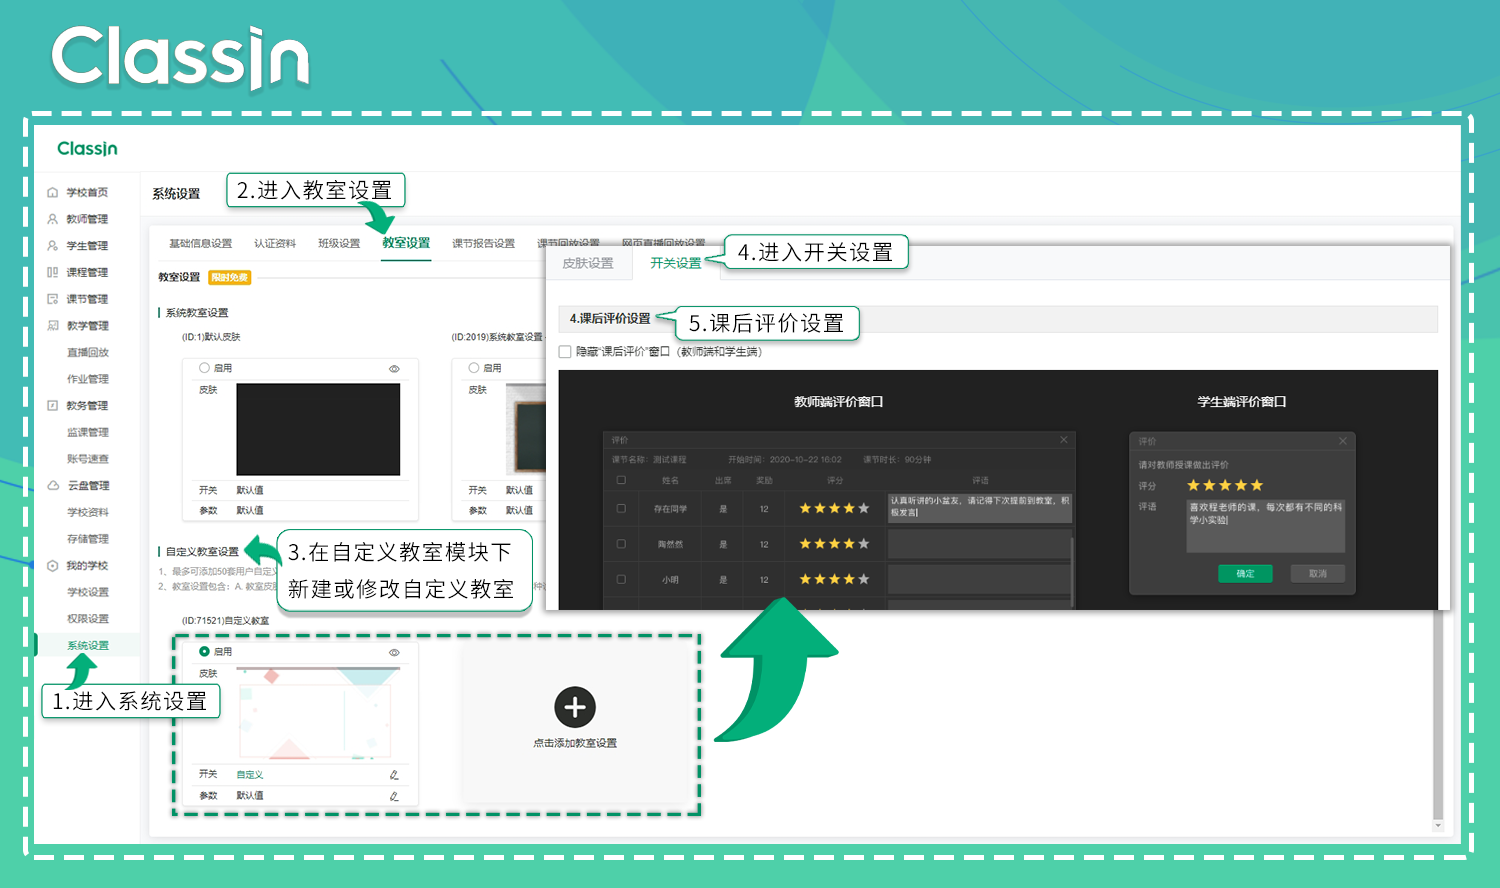Go to 监课管理 in sidebar
This screenshot has height=888, width=1500.
coord(88,432)
